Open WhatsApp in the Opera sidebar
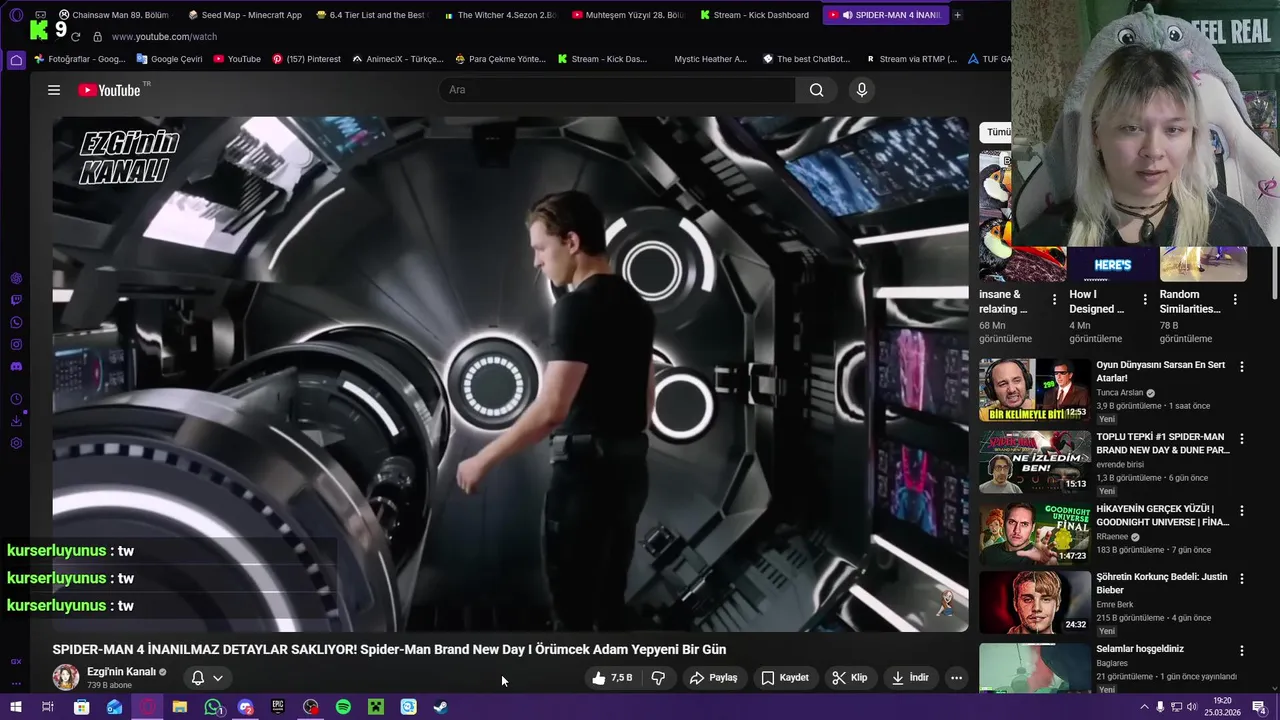 [x=16, y=322]
